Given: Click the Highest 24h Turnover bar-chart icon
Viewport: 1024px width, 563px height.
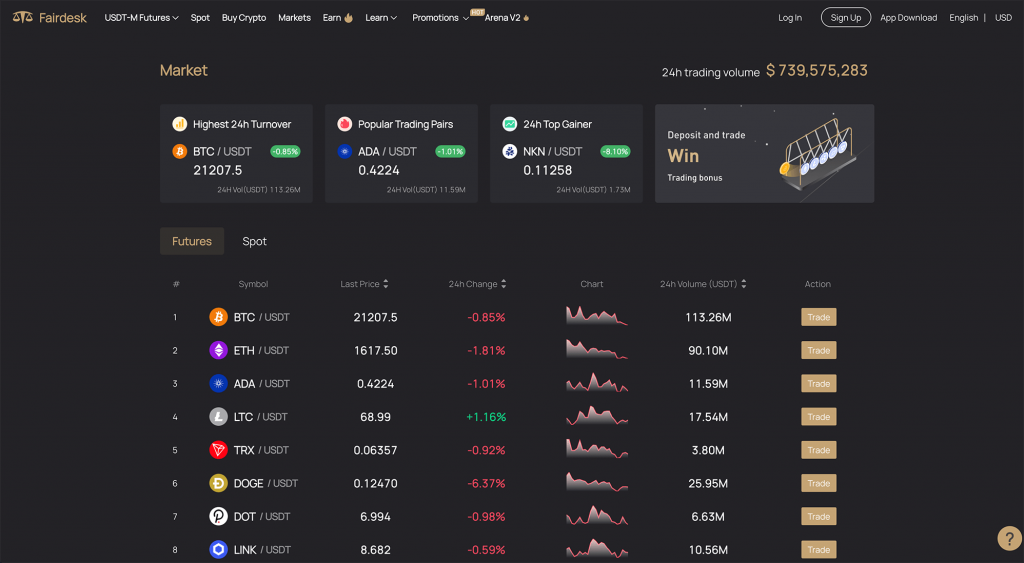Looking at the screenshot, I should [x=180, y=124].
